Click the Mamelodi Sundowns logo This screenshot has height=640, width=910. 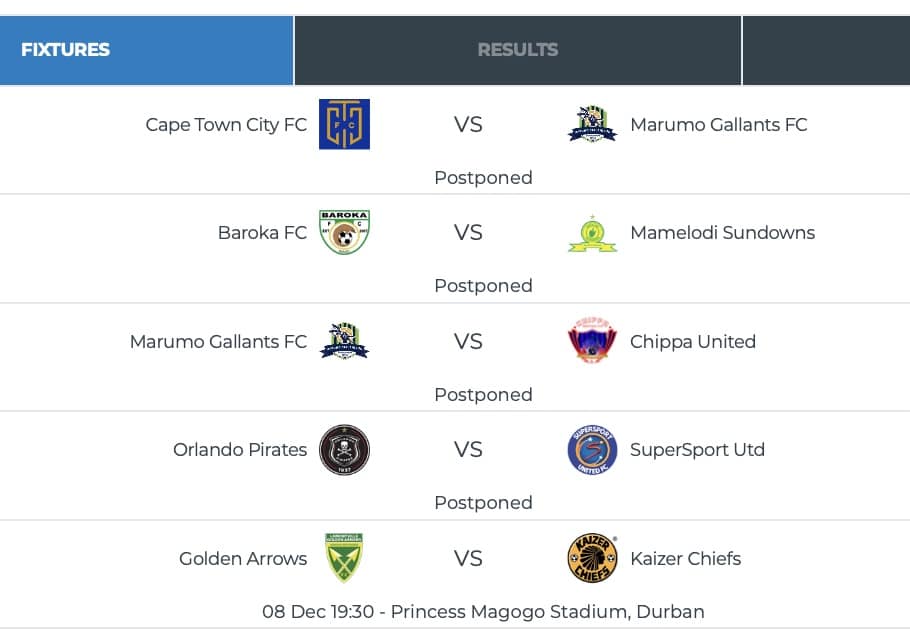coord(592,233)
